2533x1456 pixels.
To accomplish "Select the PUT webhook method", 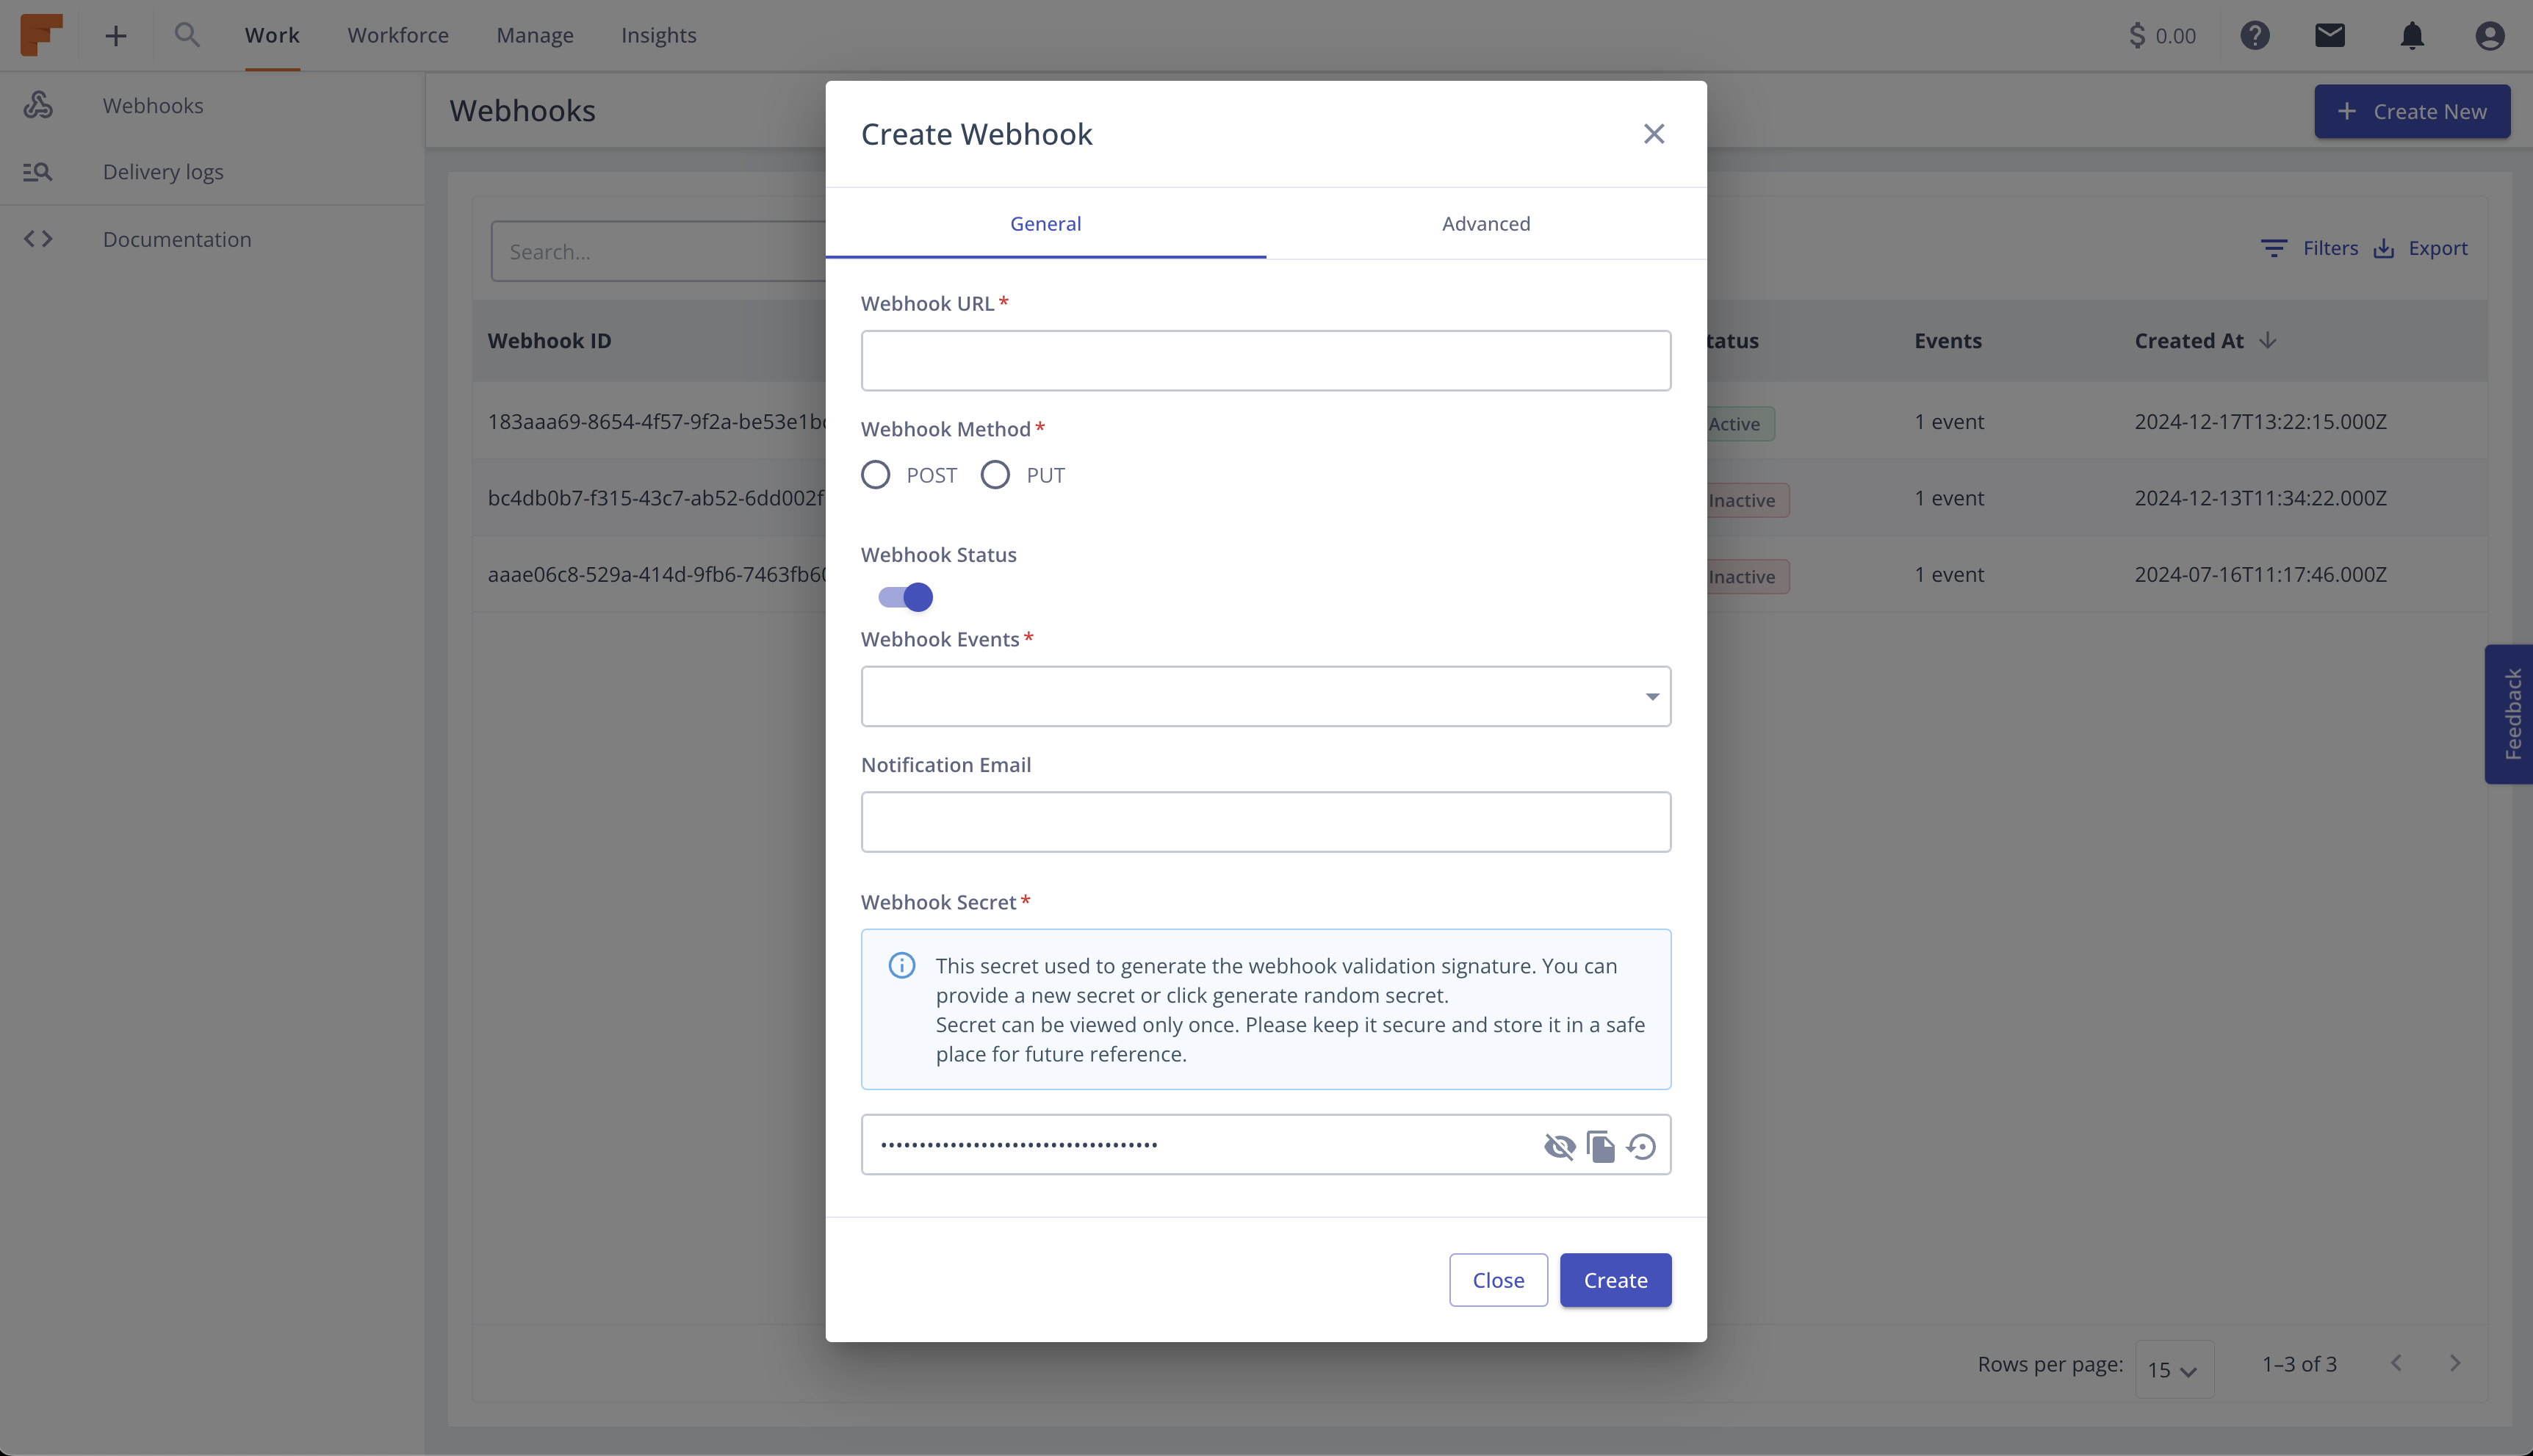I will pyautogui.click(x=995, y=474).
